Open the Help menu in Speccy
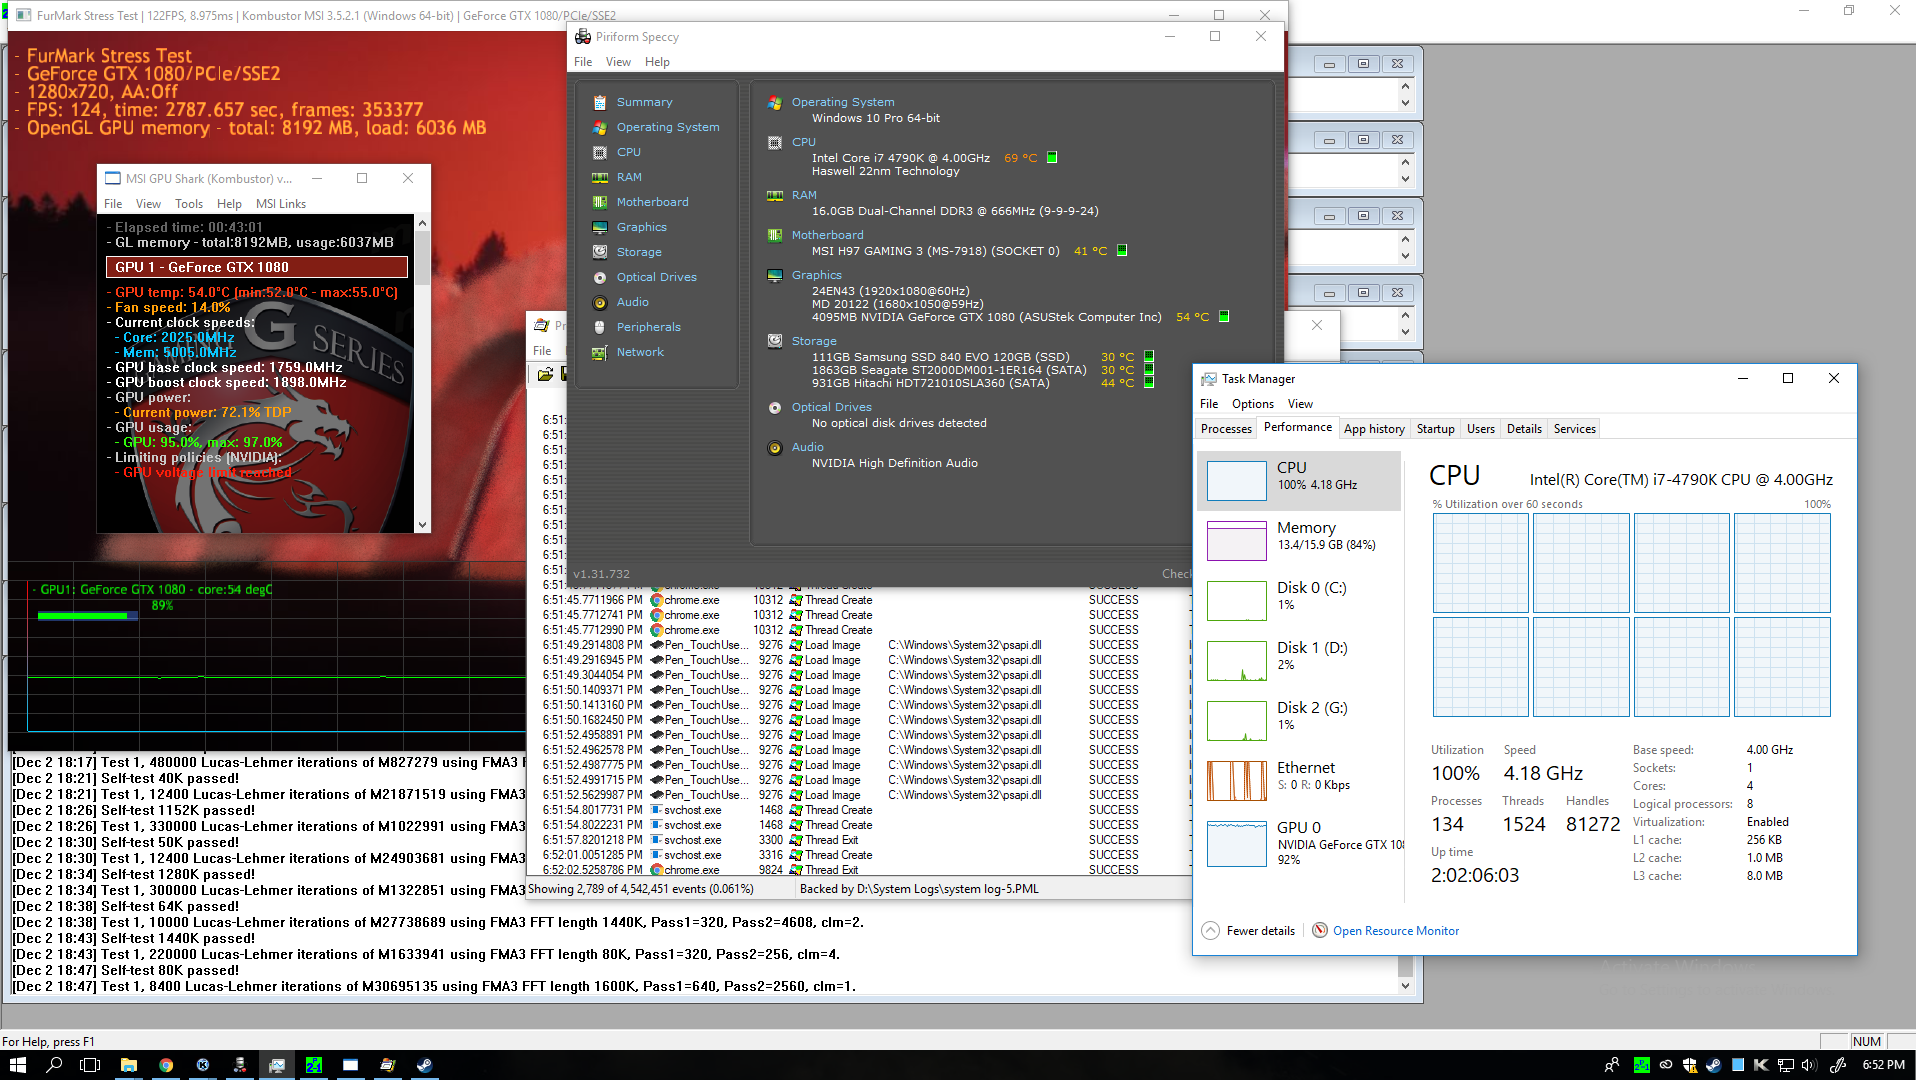1916x1080 pixels. tap(657, 62)
